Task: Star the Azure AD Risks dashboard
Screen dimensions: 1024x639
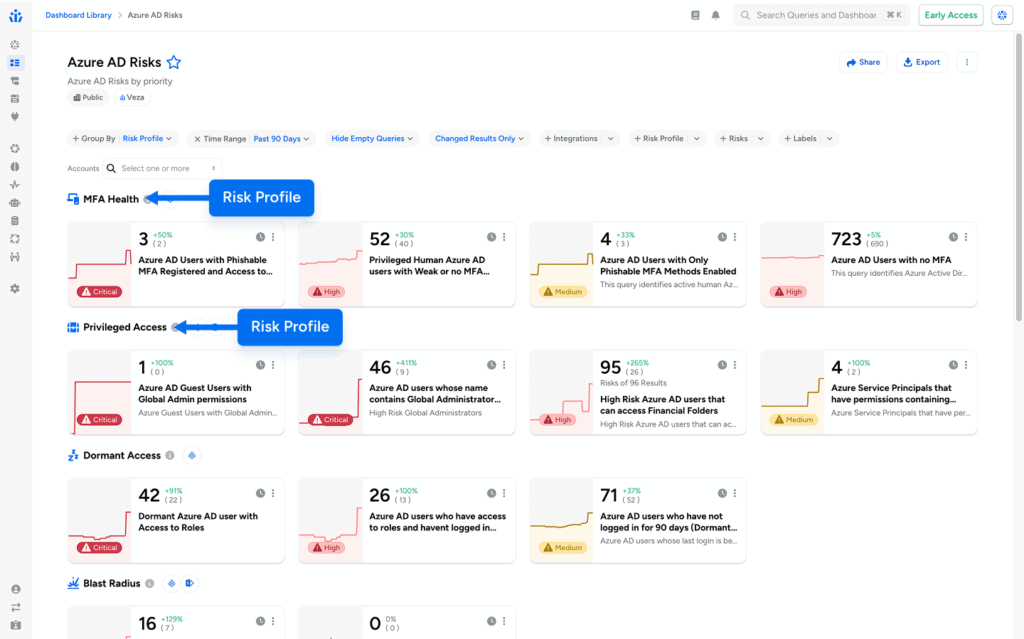Action: tap(174, 62)
